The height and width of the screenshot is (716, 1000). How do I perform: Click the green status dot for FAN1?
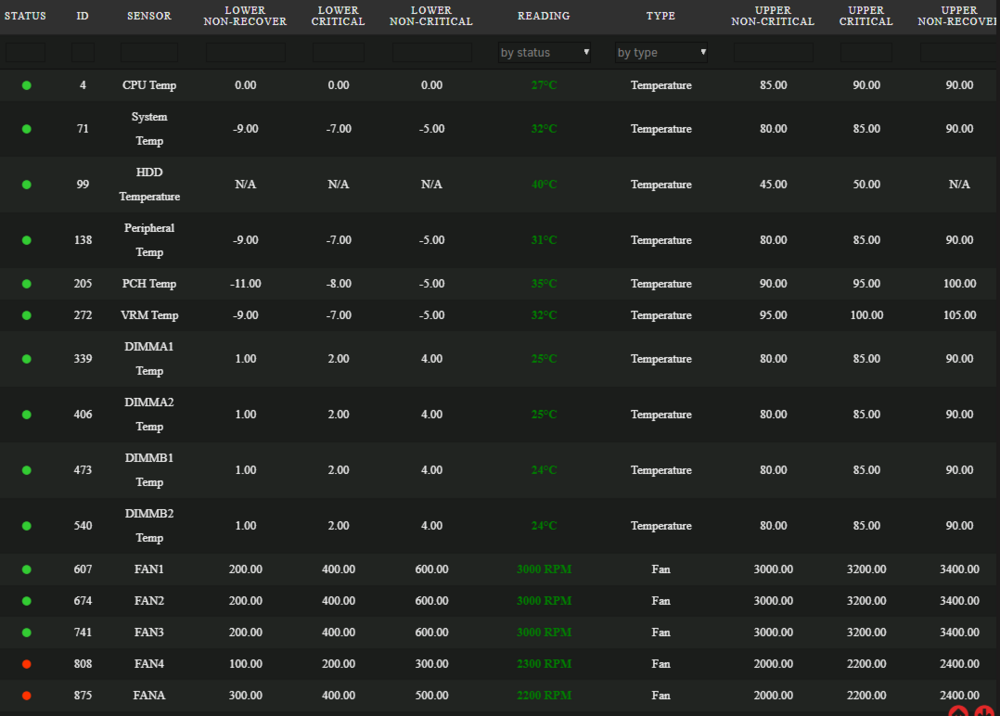(26, 569)
